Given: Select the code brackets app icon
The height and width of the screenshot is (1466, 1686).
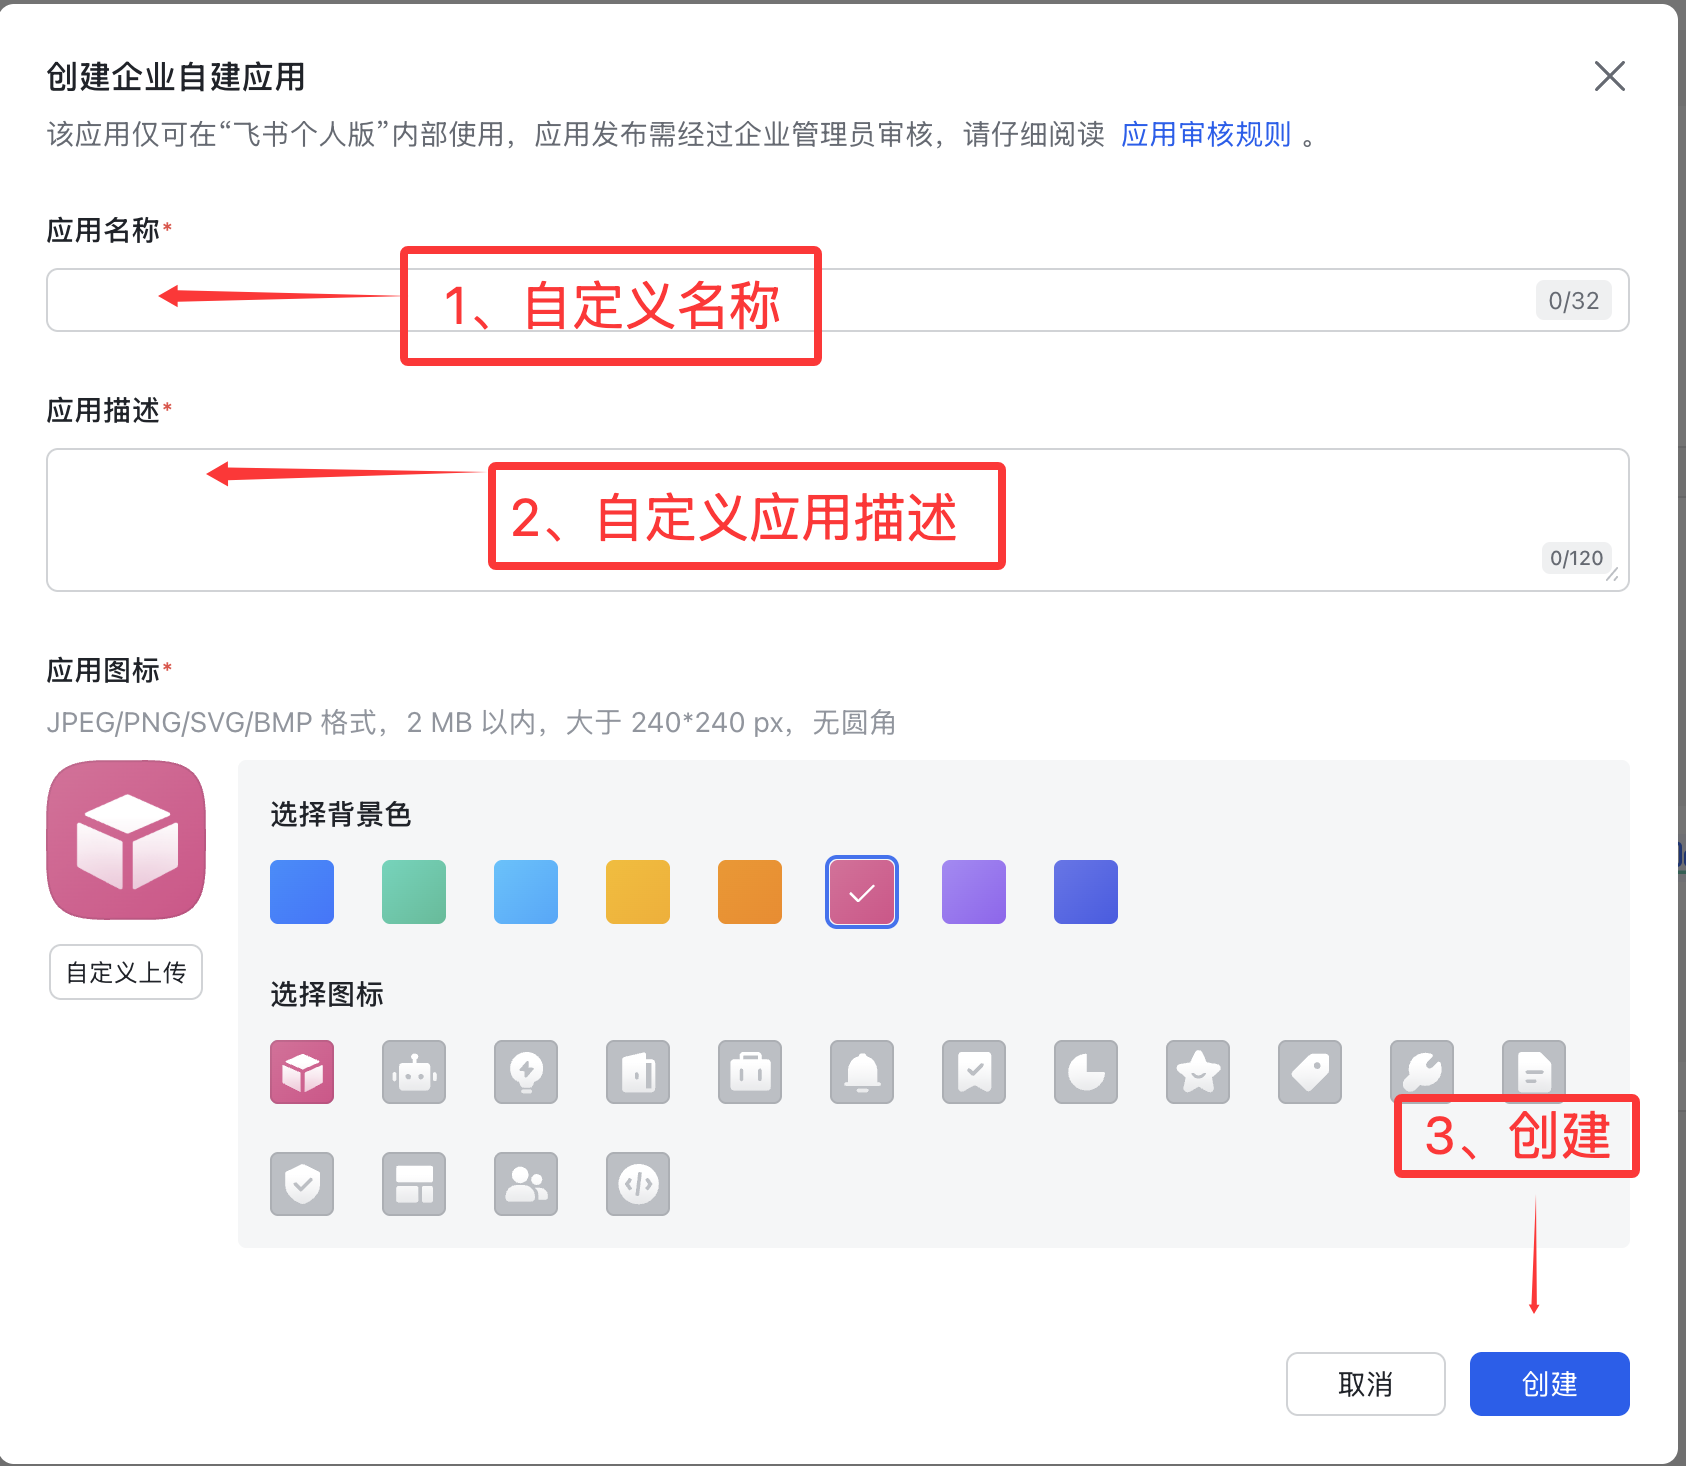Looking at the screenshot, I should (x=637, y=1184).
